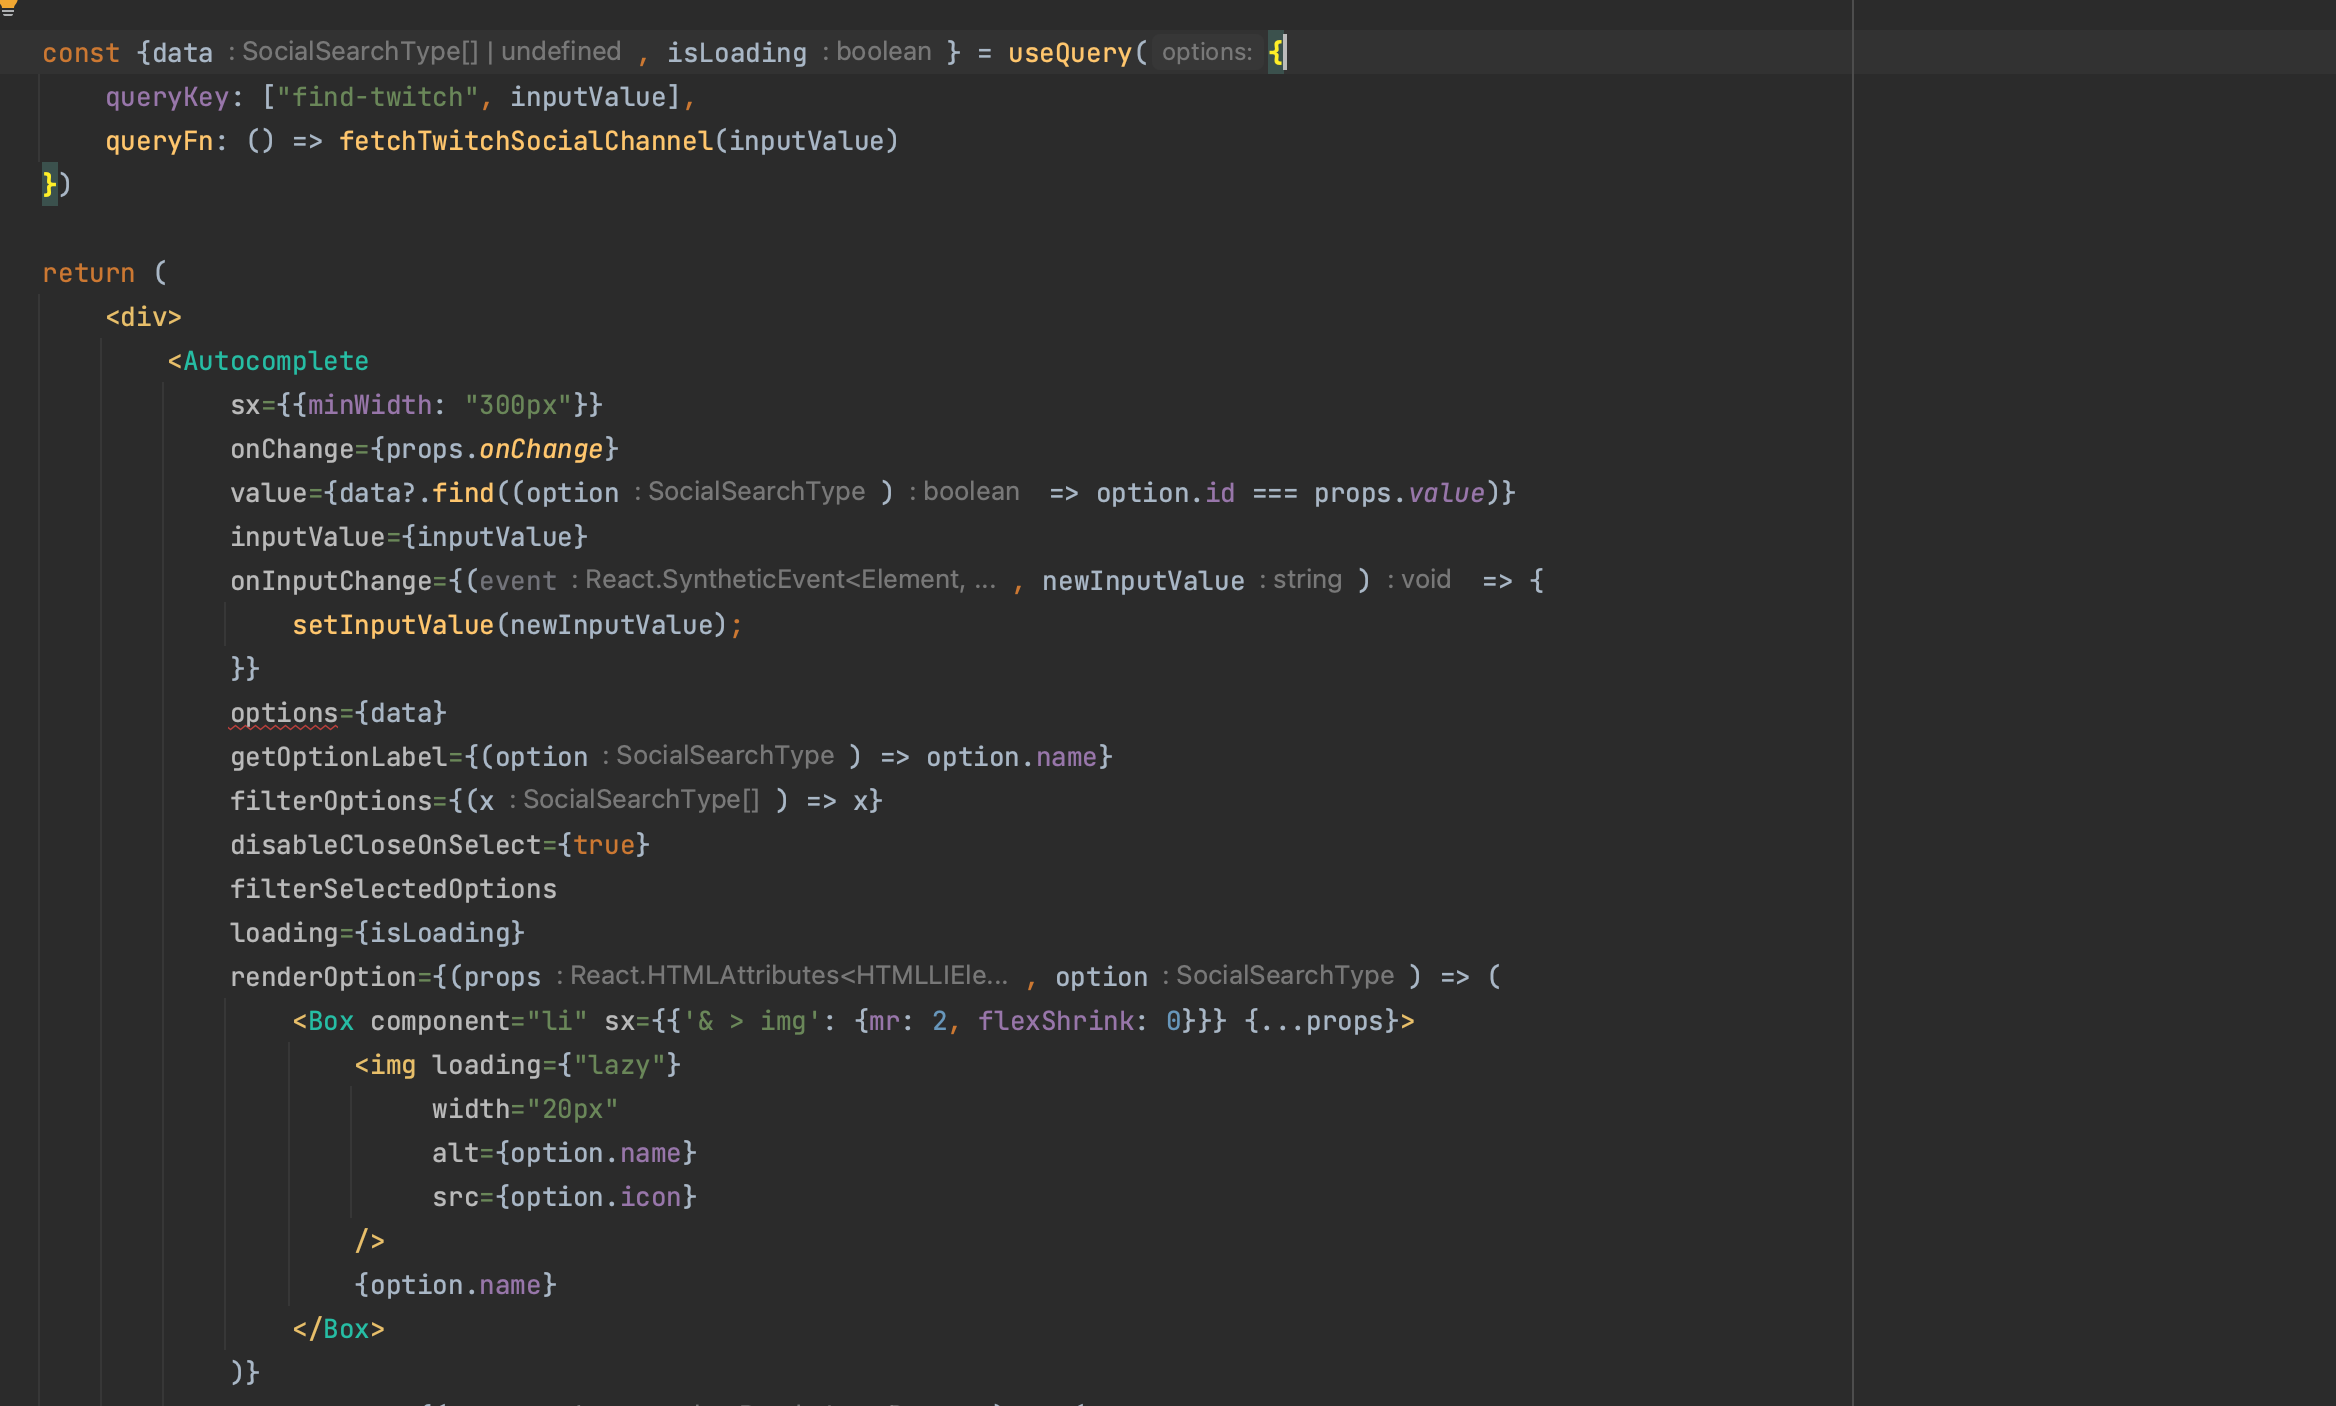Click the "find-twitch" string in queryKey

(x=377, y=97)
